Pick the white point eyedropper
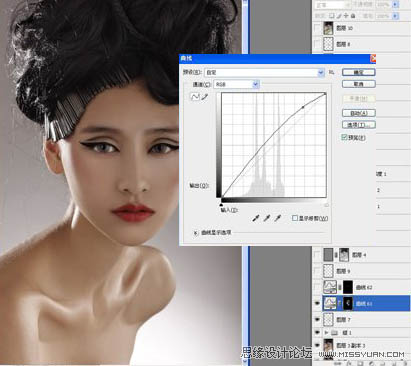 278,218
